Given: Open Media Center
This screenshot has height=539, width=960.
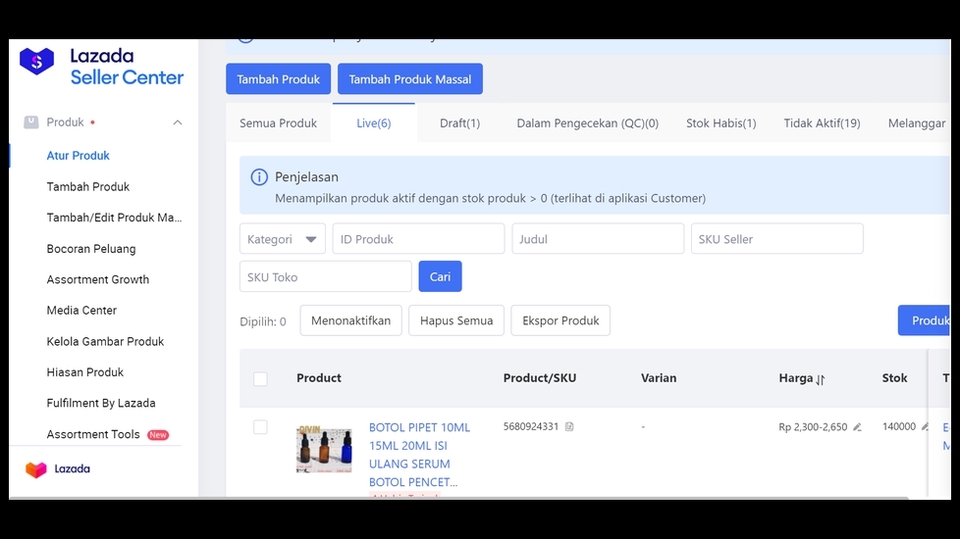Looking at the screenshot, I should pos(81,311).
